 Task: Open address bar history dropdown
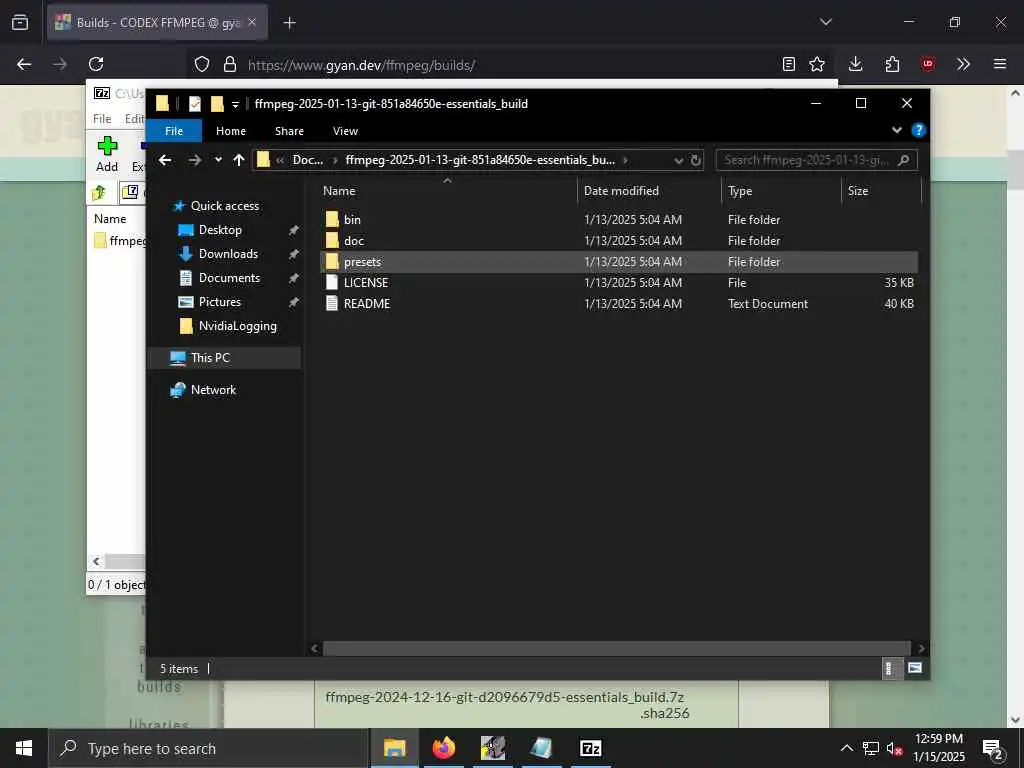679,160
